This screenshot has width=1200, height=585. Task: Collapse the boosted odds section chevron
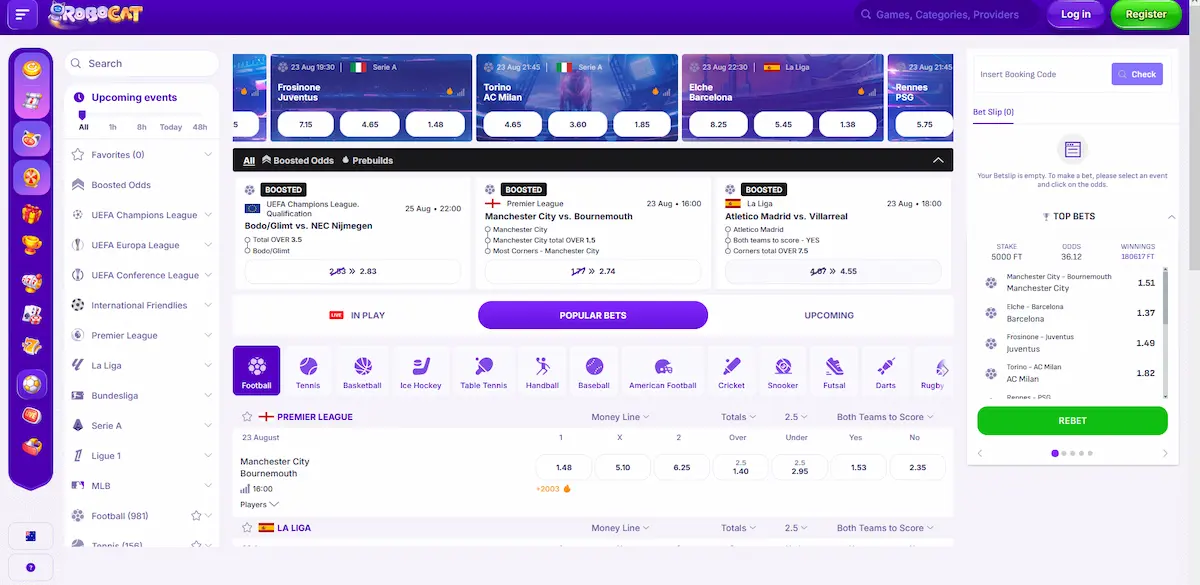click(938, 160)
